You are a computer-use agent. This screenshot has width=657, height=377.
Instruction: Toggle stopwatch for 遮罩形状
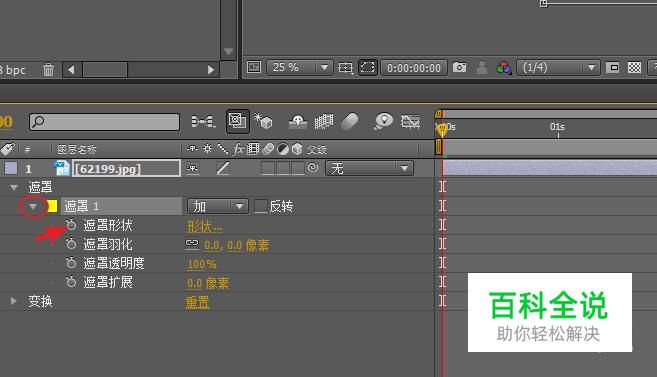(x=71, y=225)
